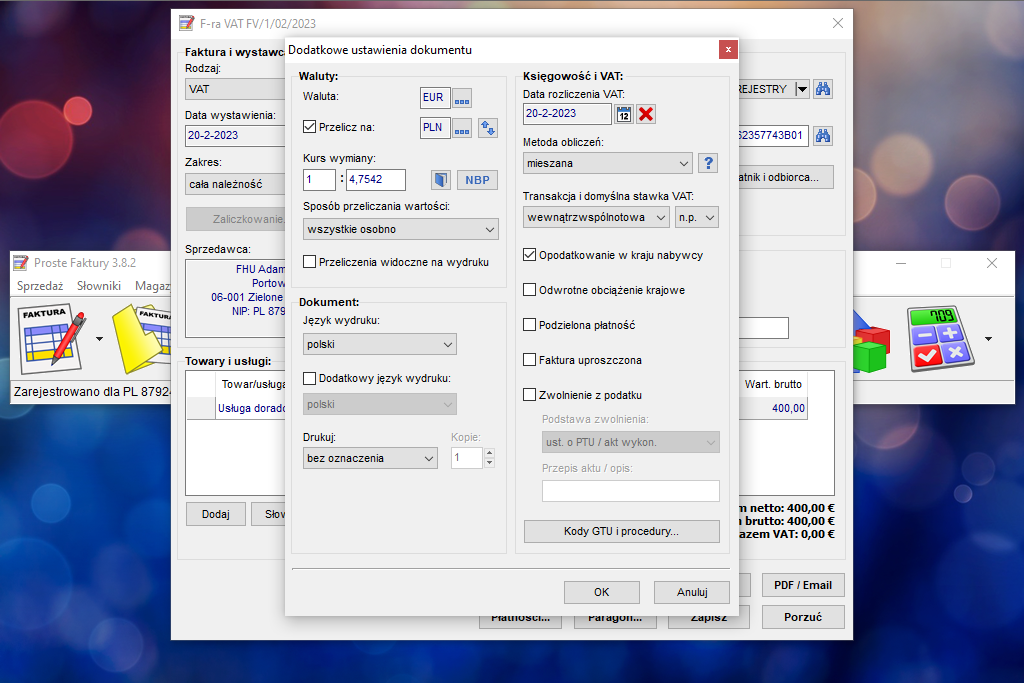The width and height of the screenshot is (1024, 683).
Task: Clear VAT settlement date with red X
Action: 646,114
